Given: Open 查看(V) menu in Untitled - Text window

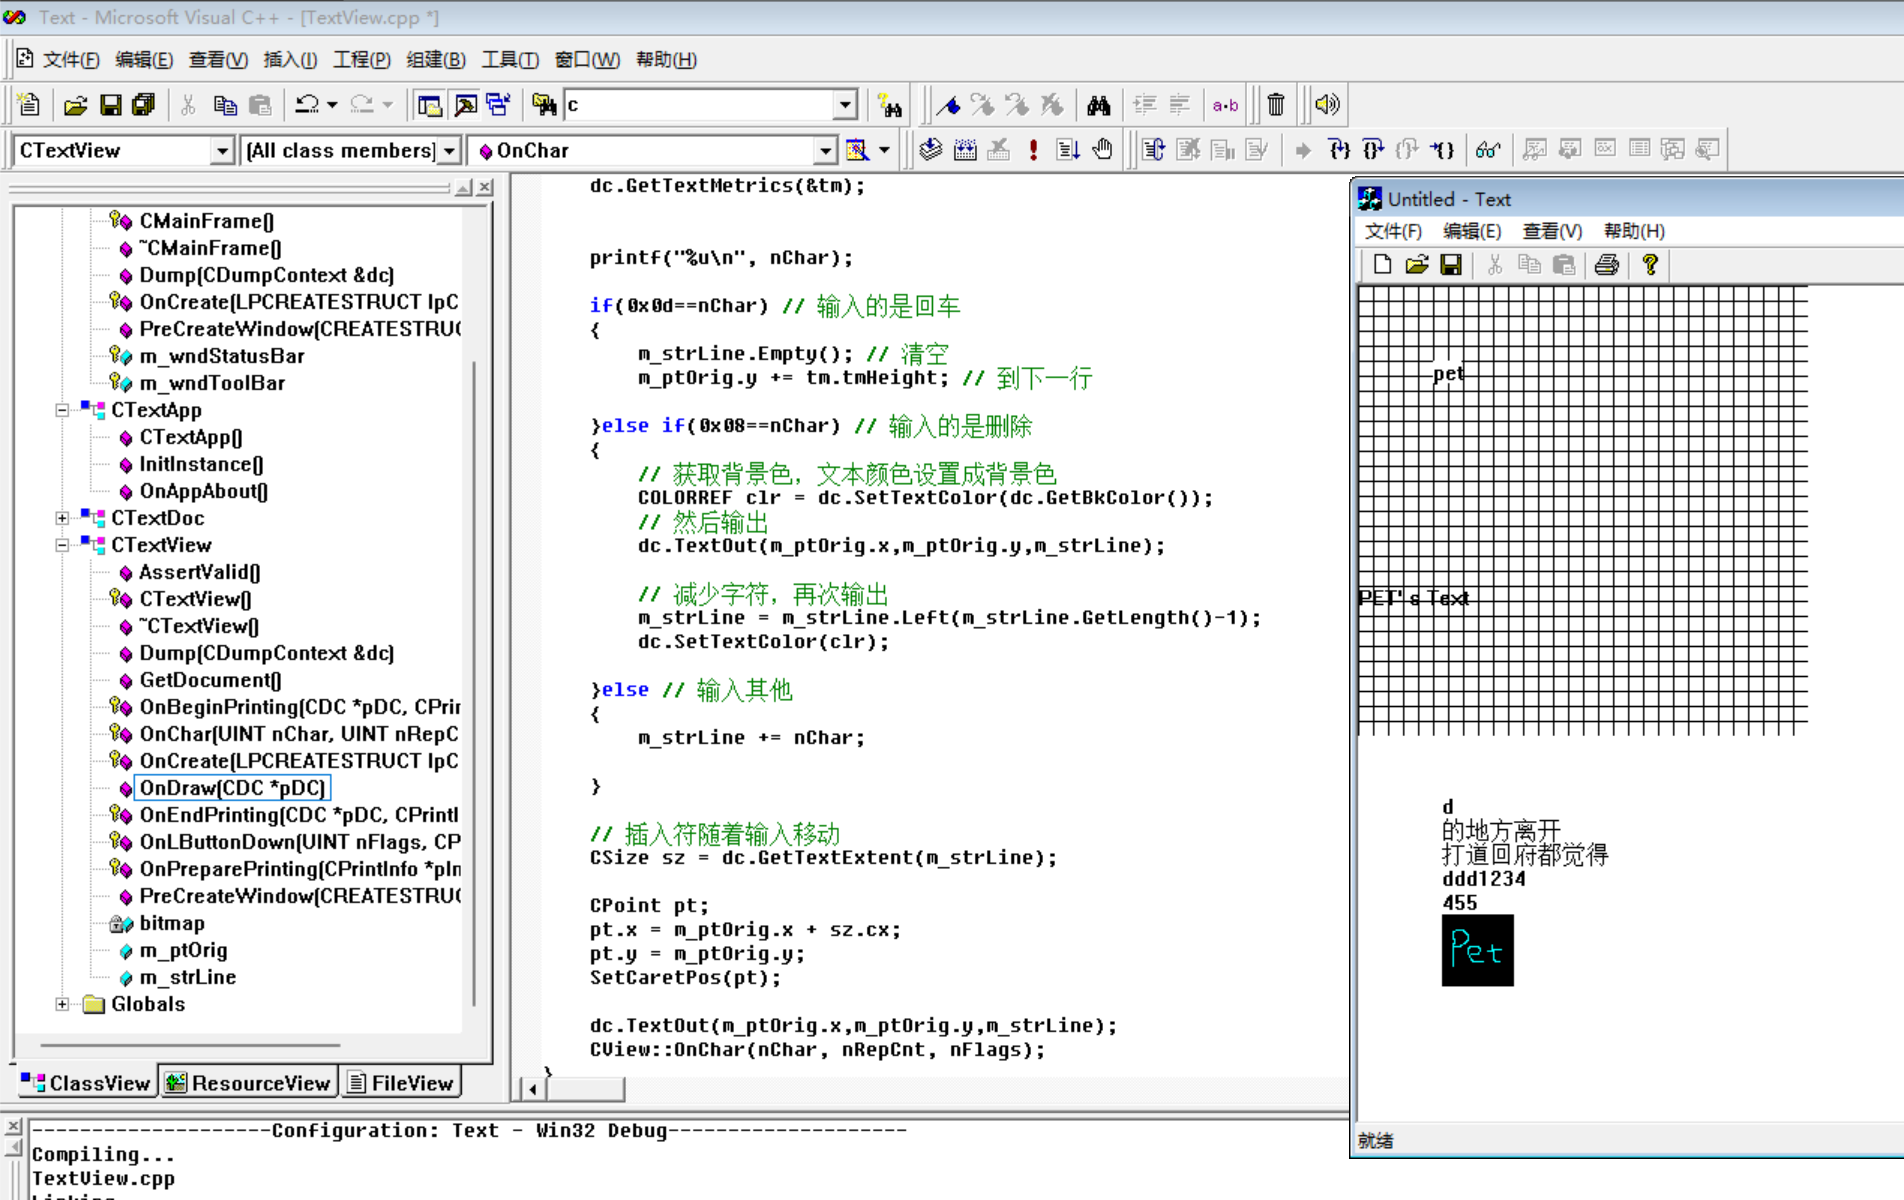Looking at the screenshot, I should point(1552,231).
